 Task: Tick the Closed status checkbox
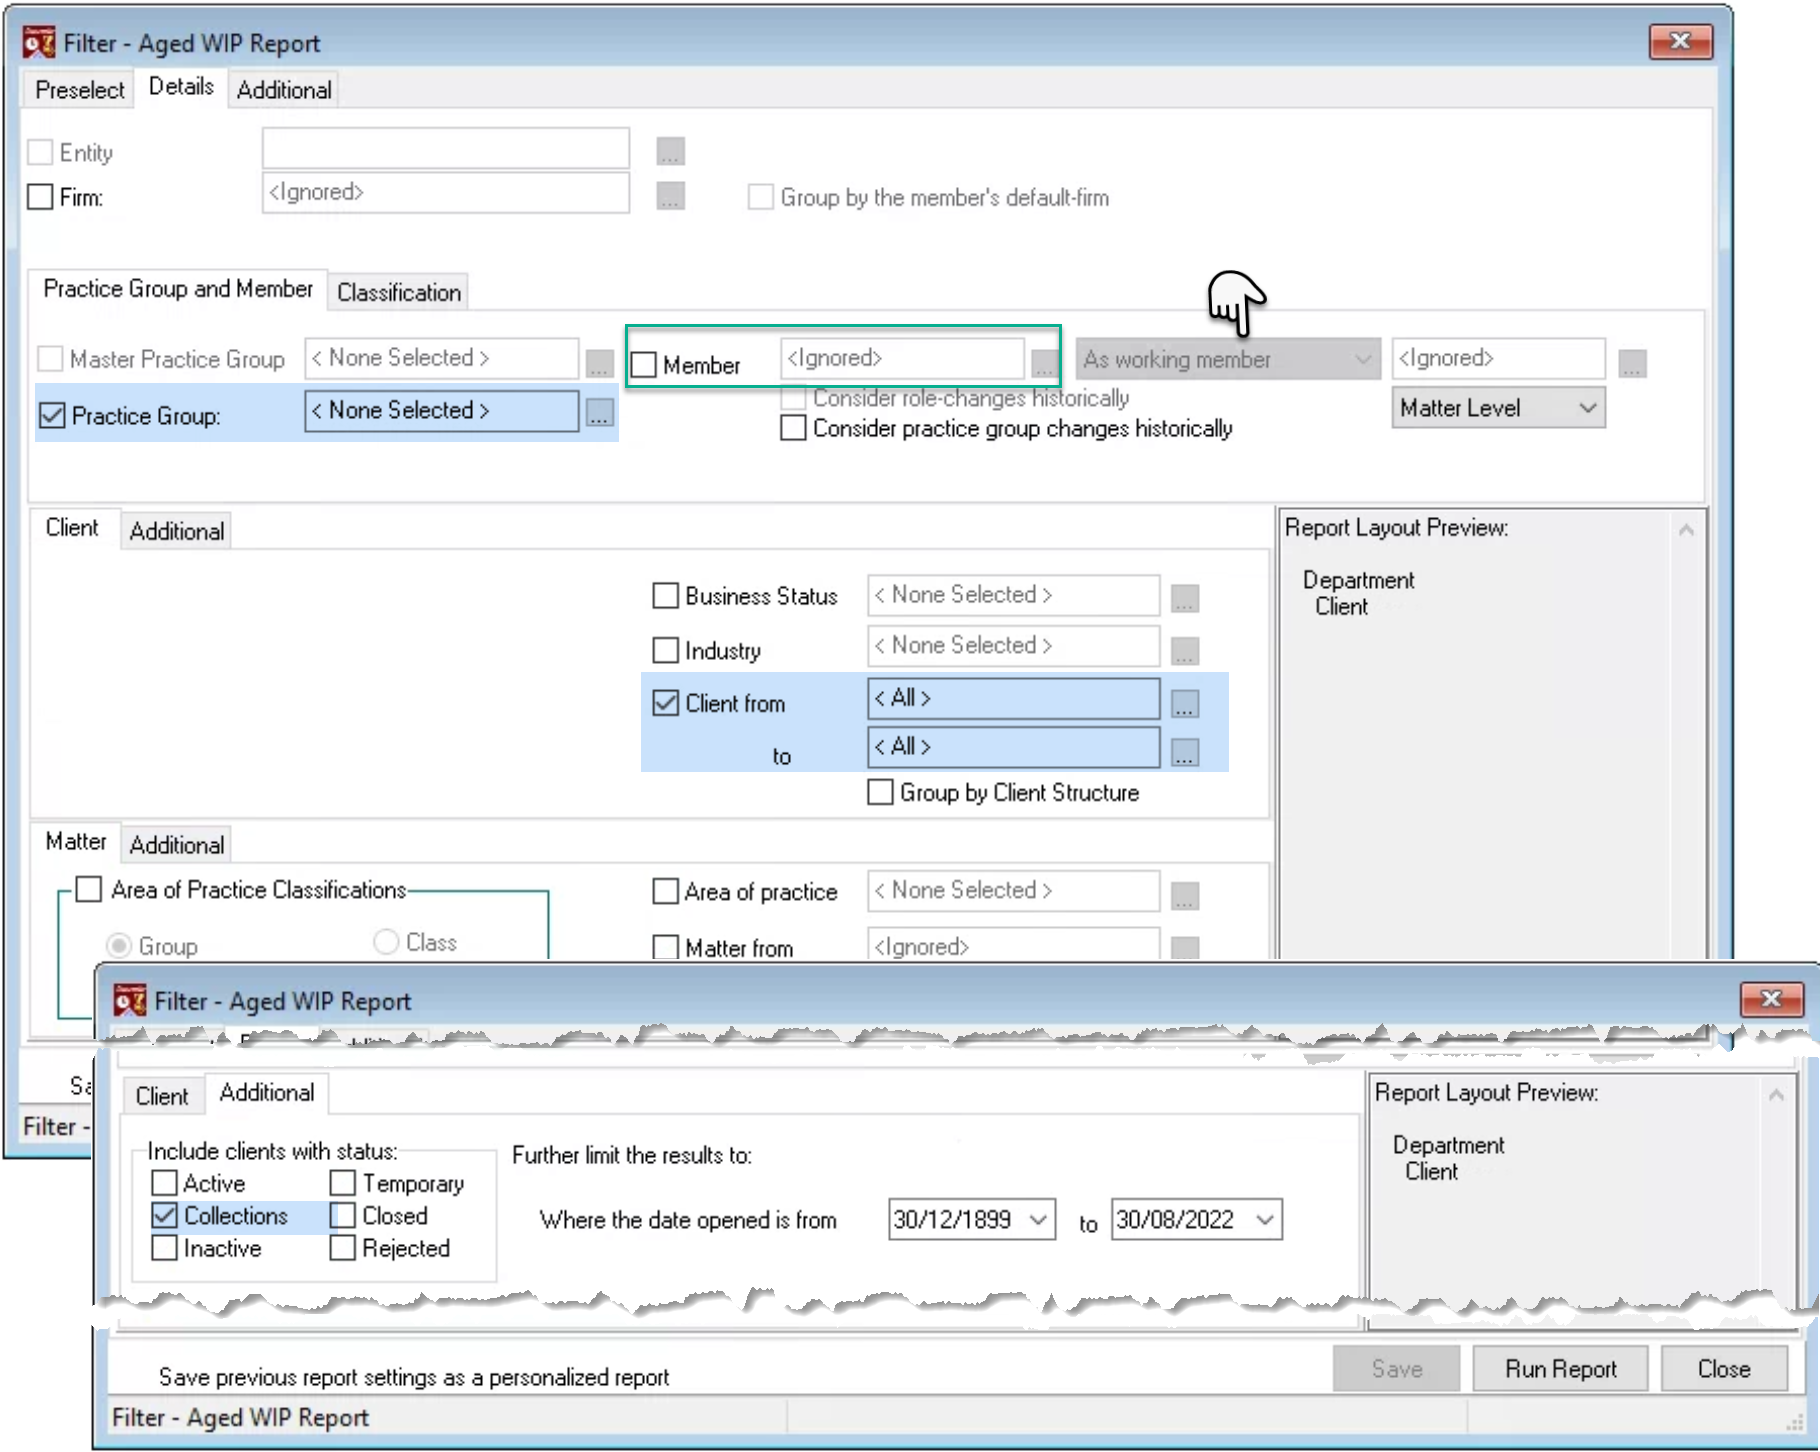(x=343, y=1216)
